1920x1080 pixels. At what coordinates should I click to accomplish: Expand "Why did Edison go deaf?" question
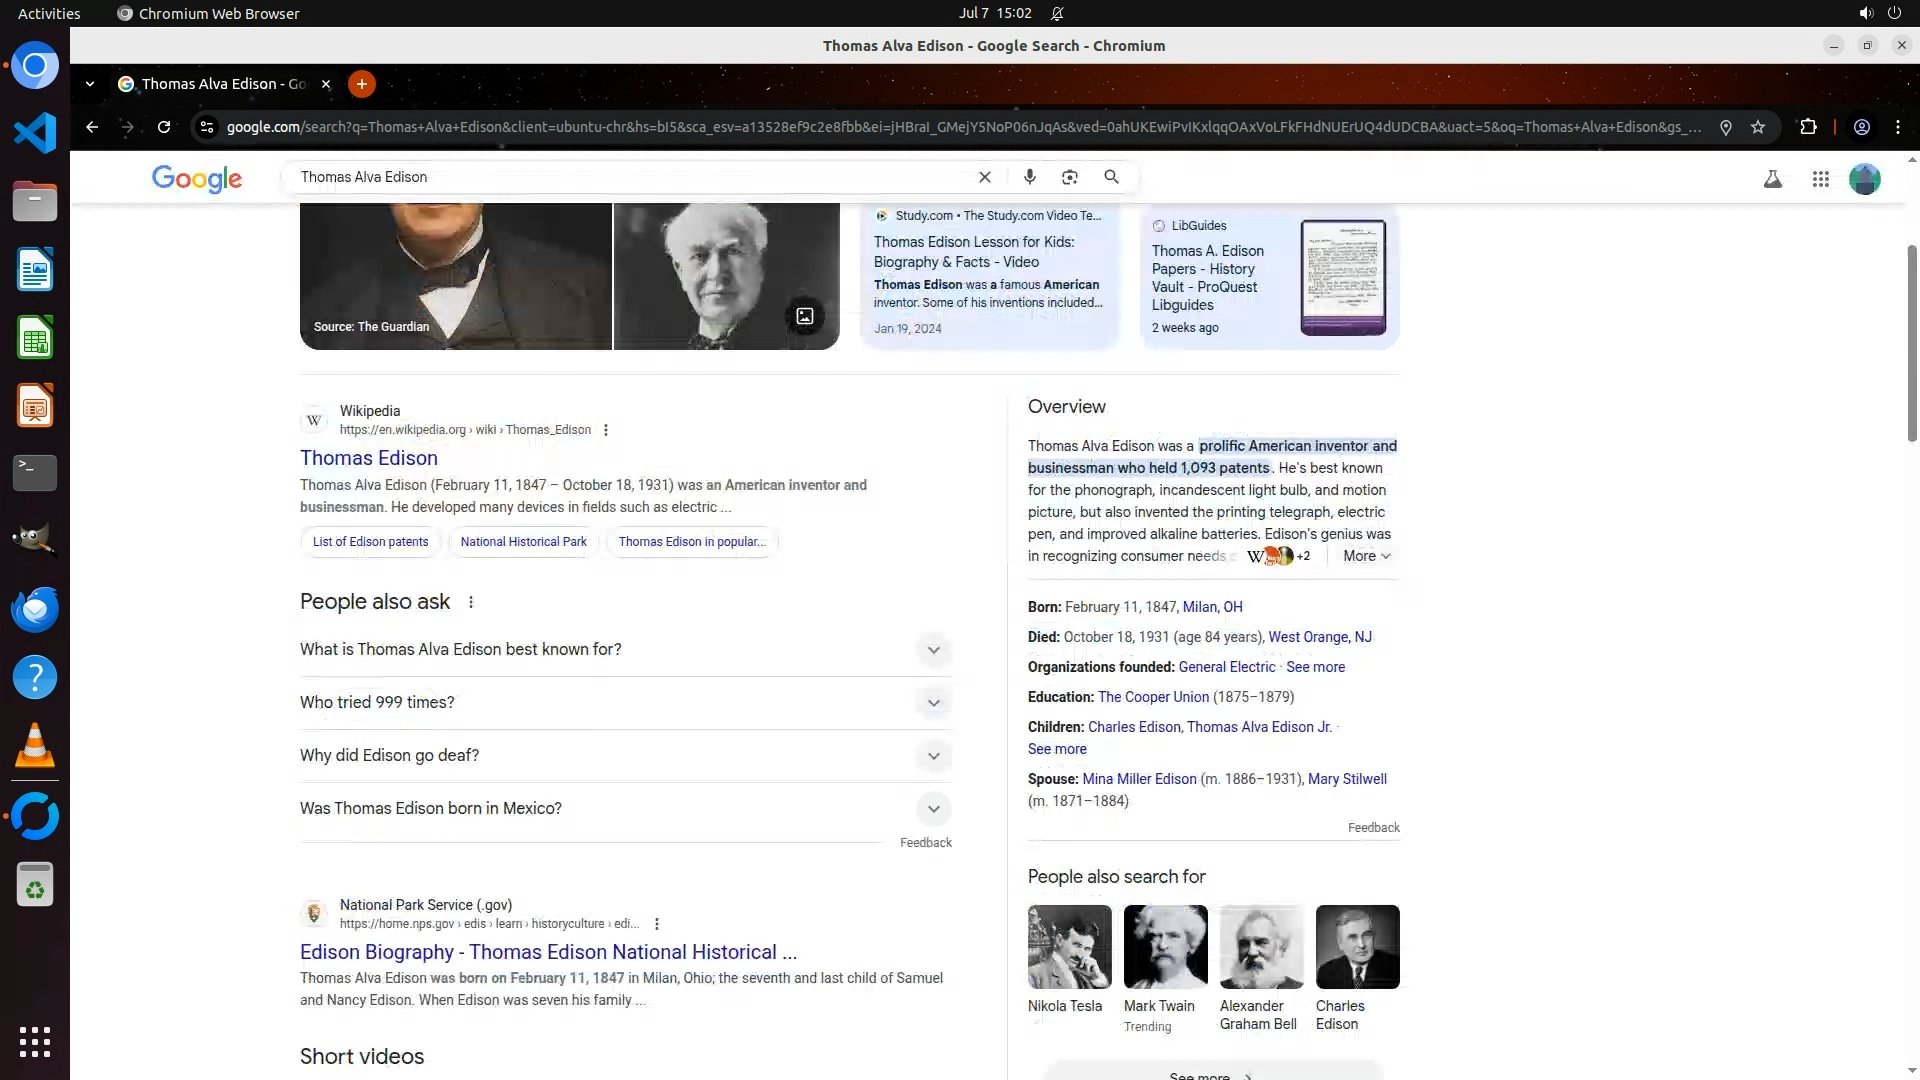tap(933, 756)
